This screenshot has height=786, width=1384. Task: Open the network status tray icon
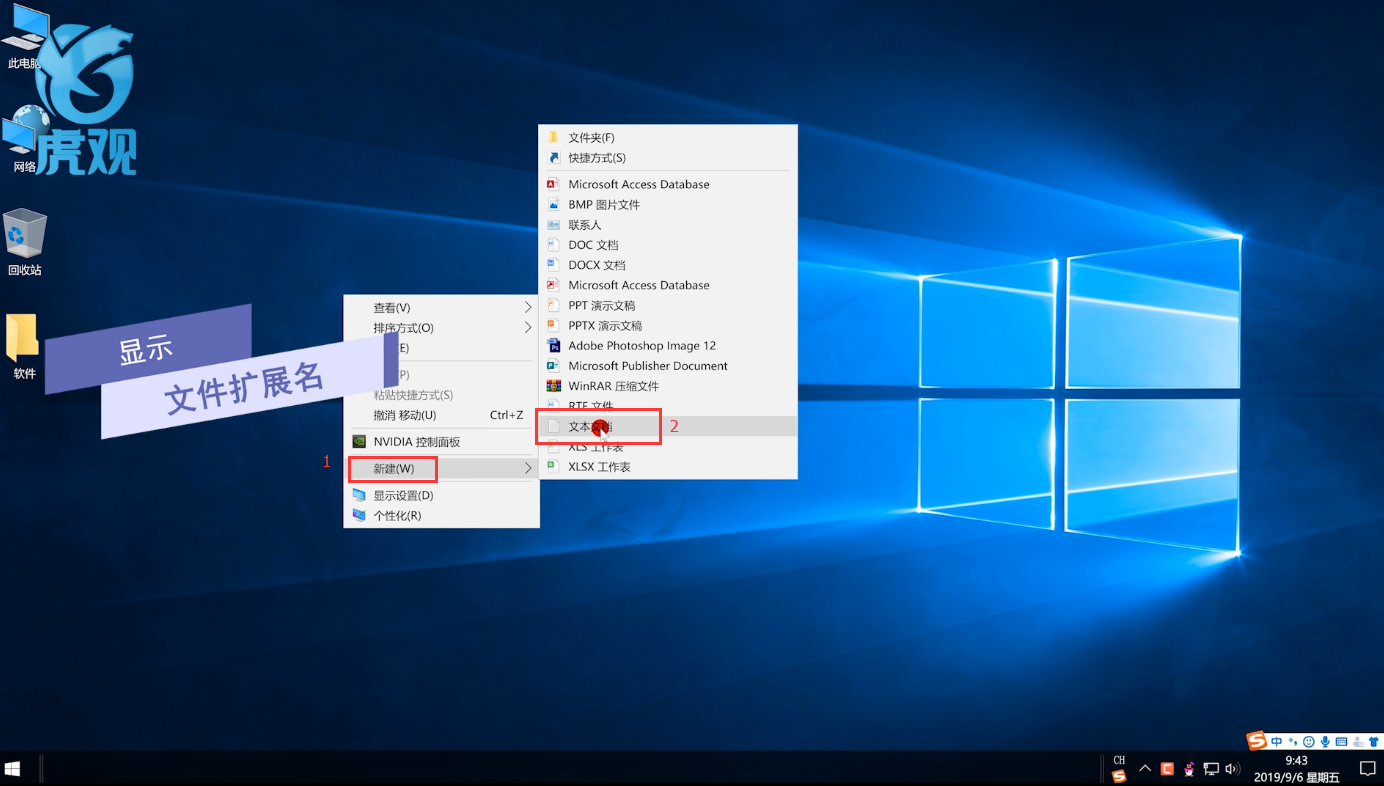[x=1211, y=769]
